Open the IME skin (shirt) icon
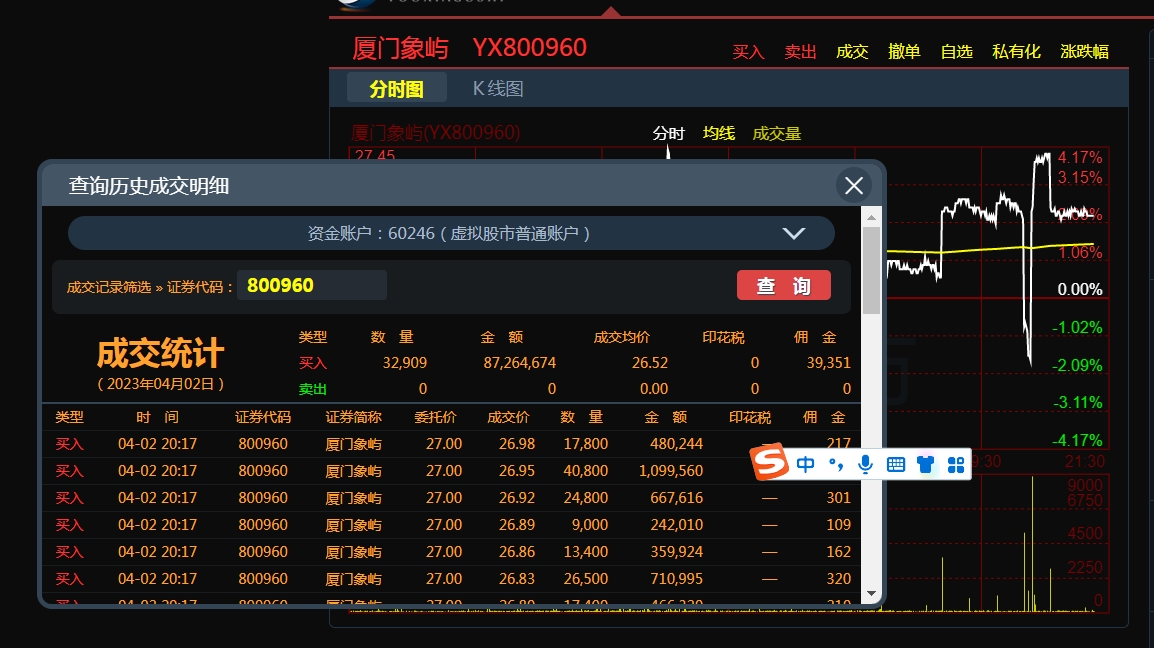Screen dimensions: 1154x648 tap(926, 464)
